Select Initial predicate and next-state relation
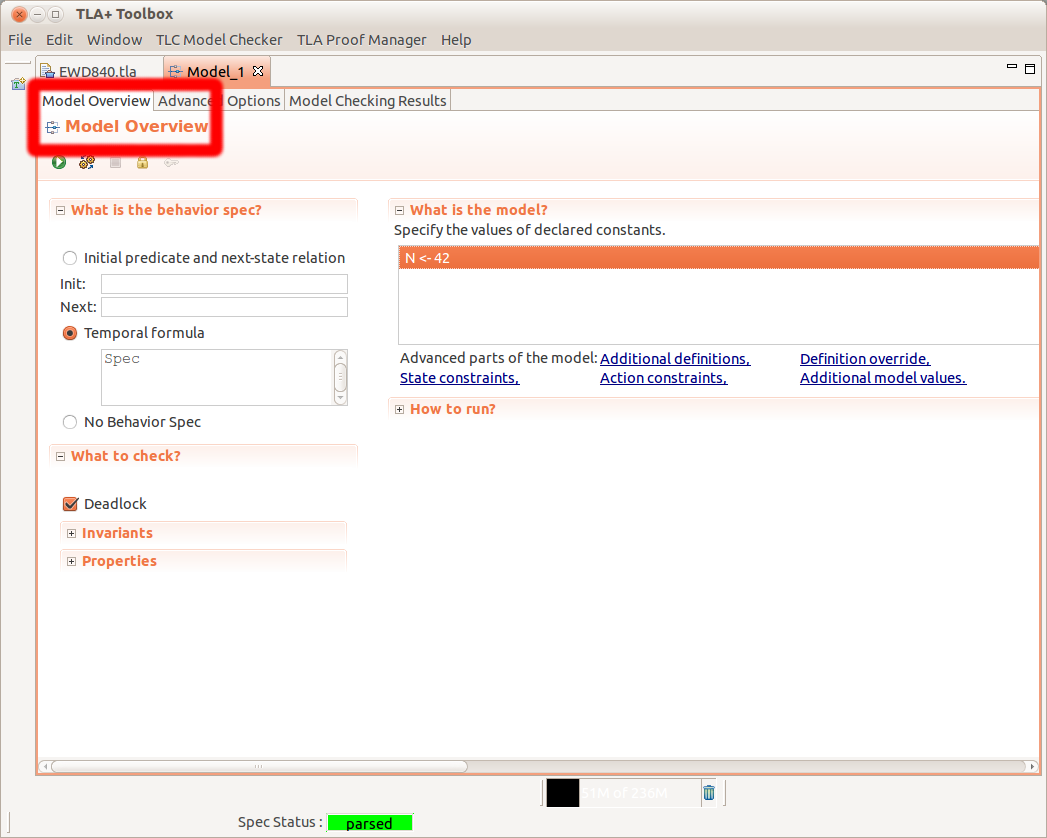The width and height of the screenshot is (1047, 838). click(70, 258)
